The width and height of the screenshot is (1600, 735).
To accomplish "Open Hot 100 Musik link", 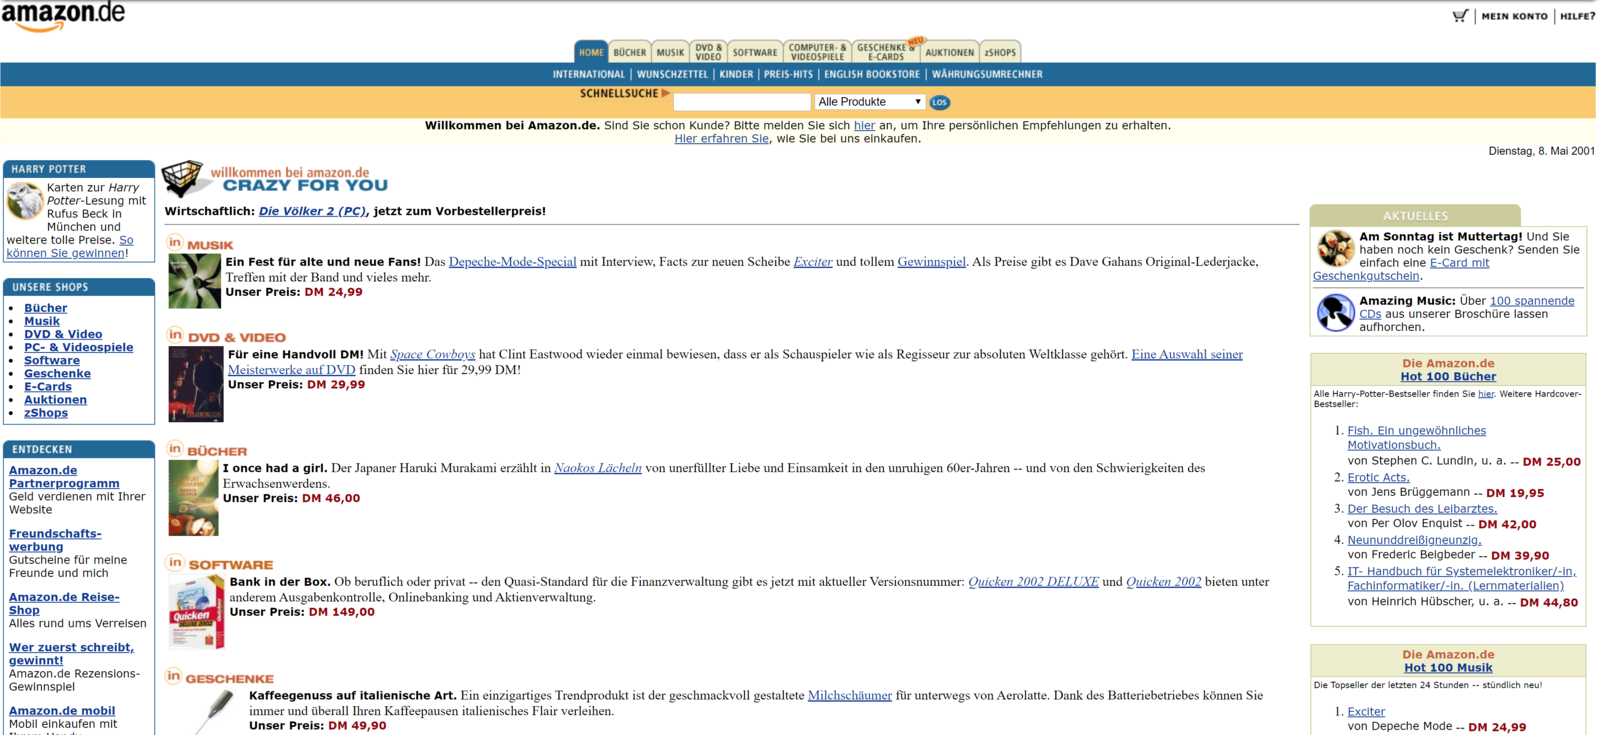I will 1448,668.
